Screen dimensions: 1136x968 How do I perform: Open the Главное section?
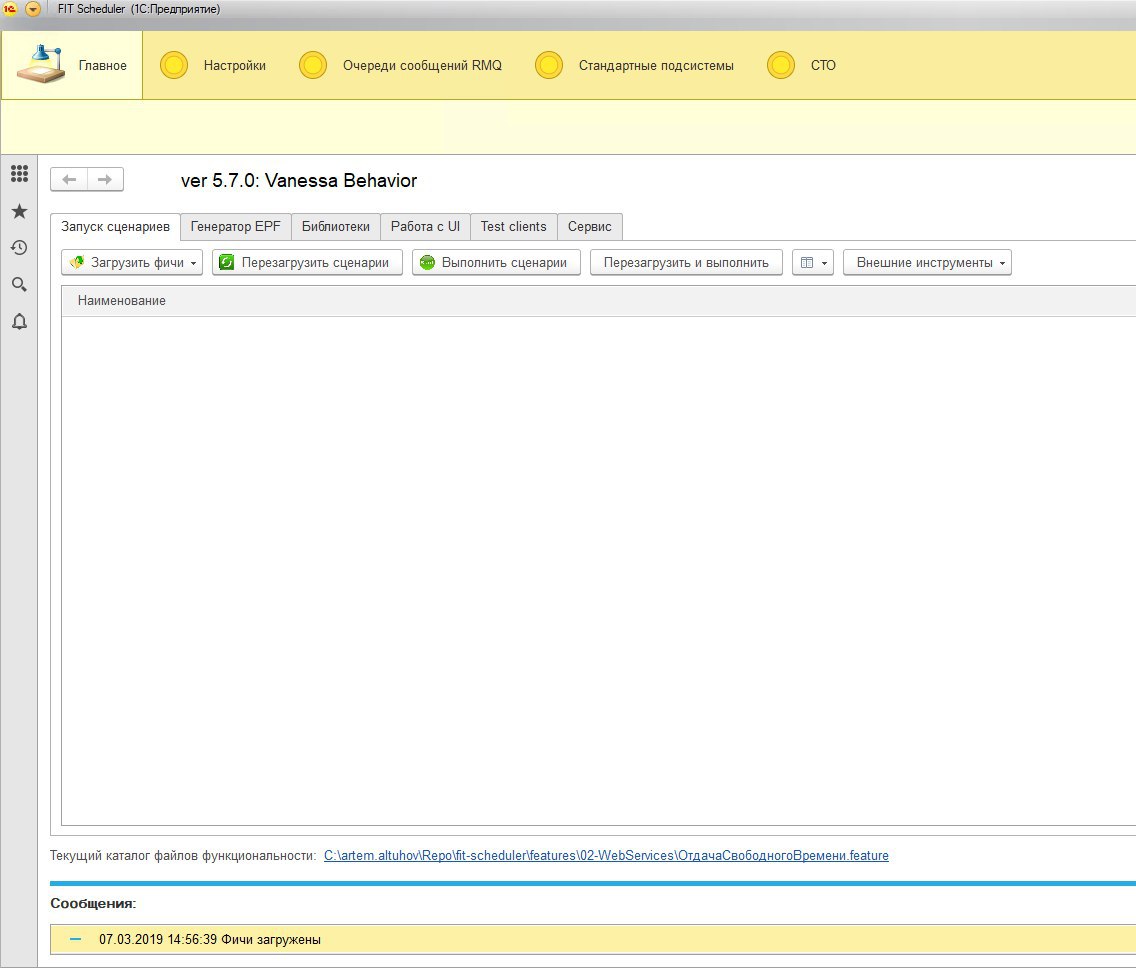coord(72,65)
